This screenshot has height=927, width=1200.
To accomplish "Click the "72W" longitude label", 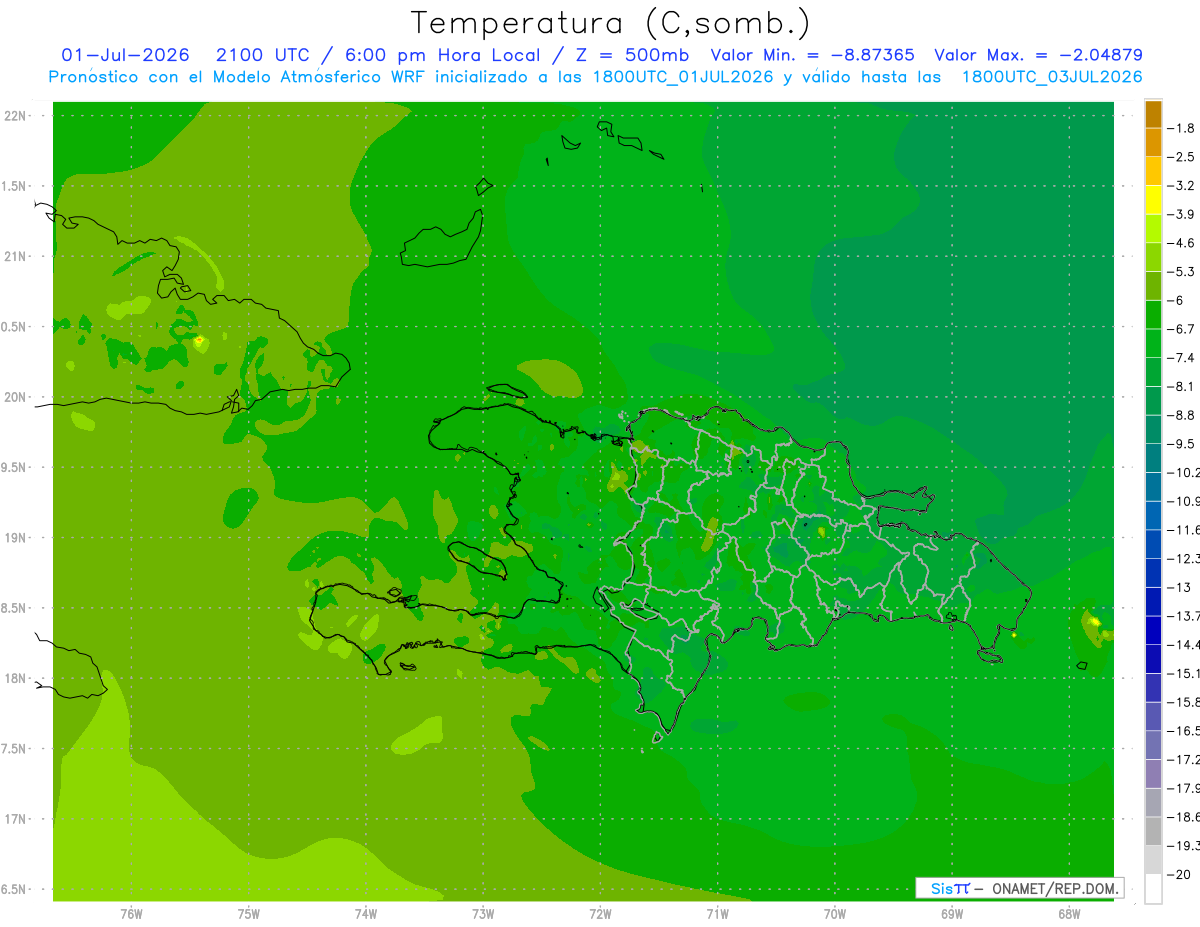I will 600,913.
